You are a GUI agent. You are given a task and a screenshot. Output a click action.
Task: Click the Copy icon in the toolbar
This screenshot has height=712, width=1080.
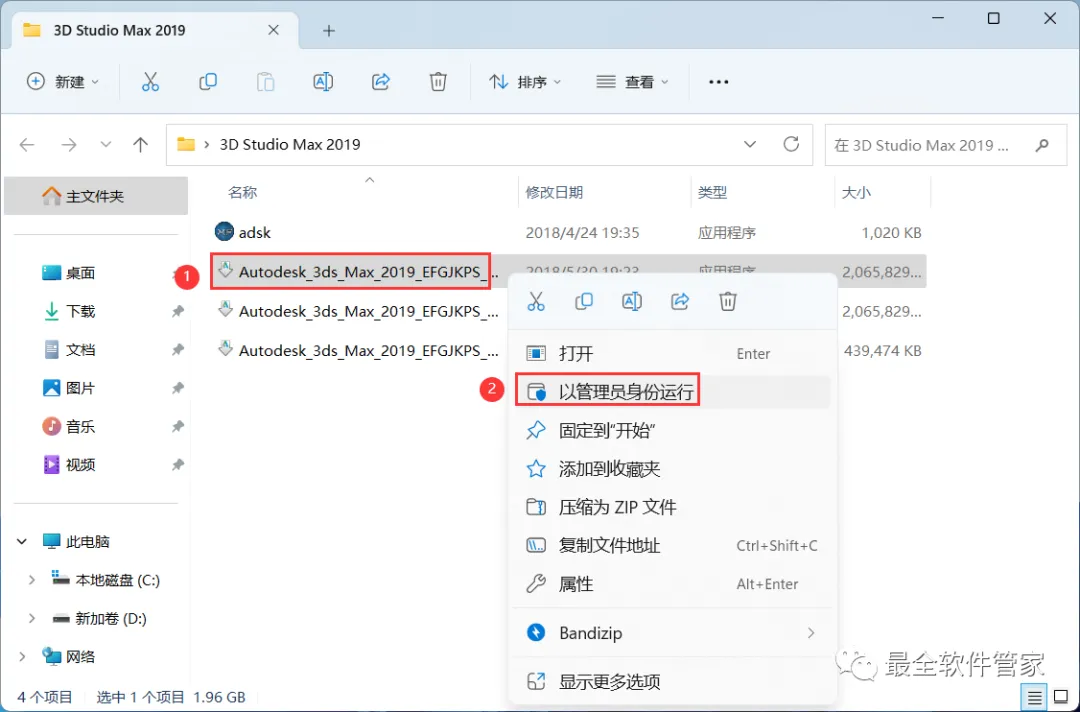(207, 82)
